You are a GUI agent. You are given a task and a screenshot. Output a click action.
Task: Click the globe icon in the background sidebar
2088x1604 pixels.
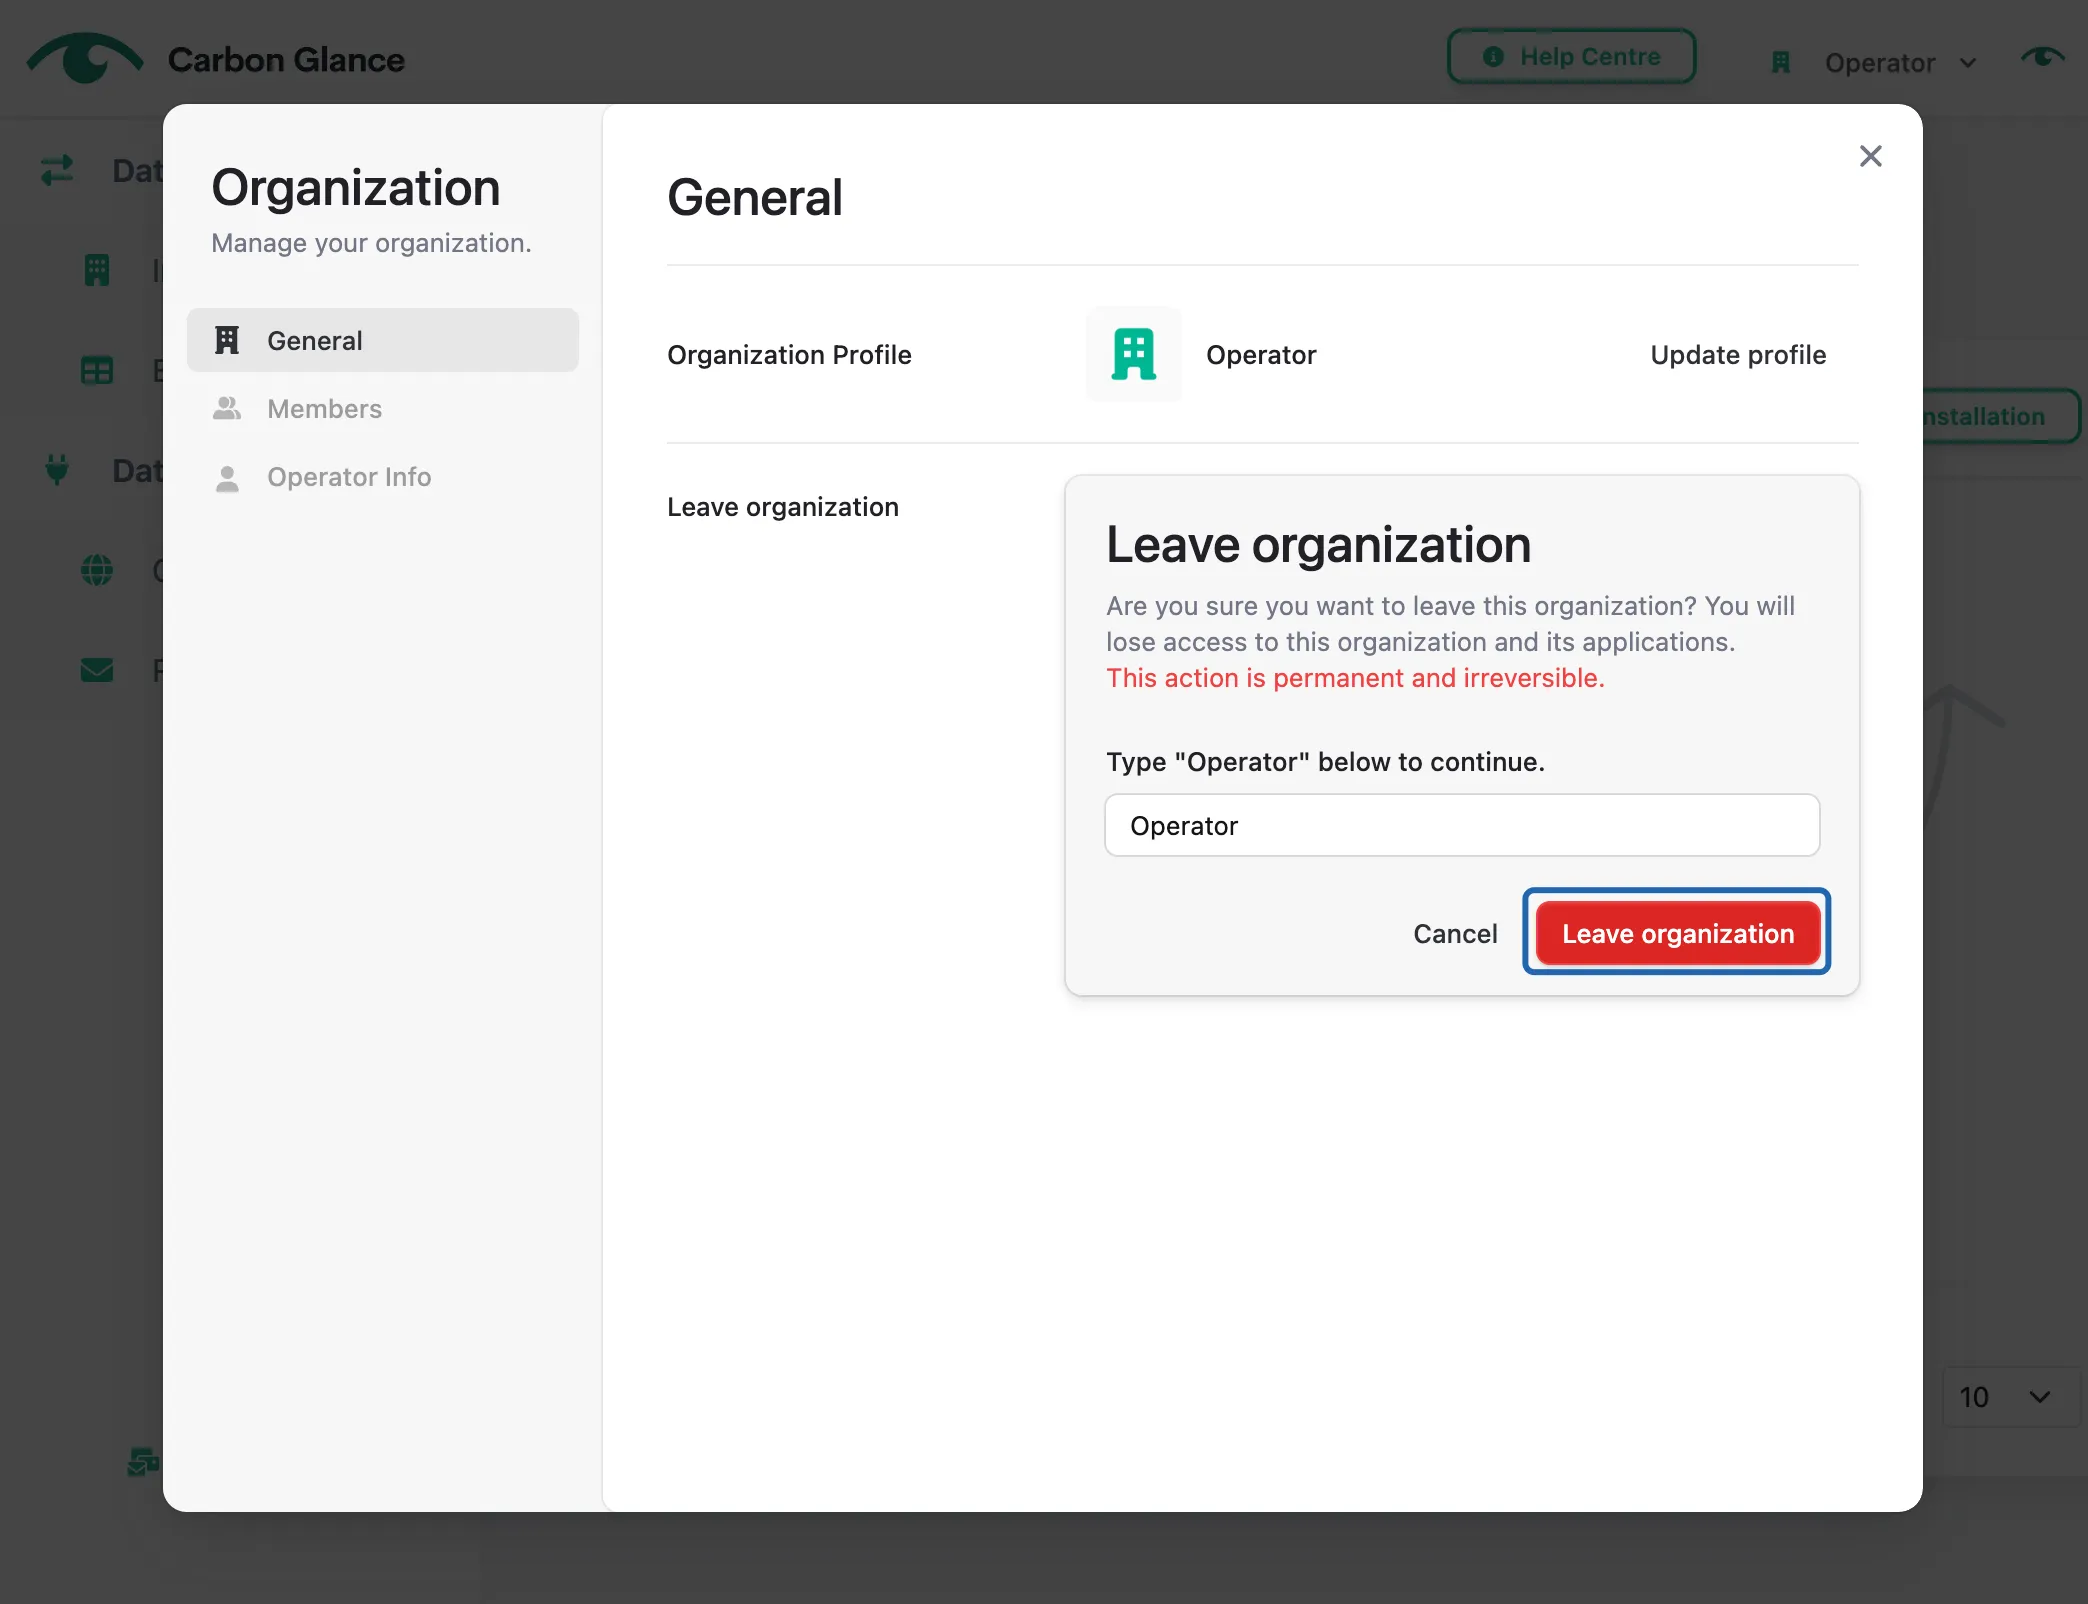tap(97, 570)
